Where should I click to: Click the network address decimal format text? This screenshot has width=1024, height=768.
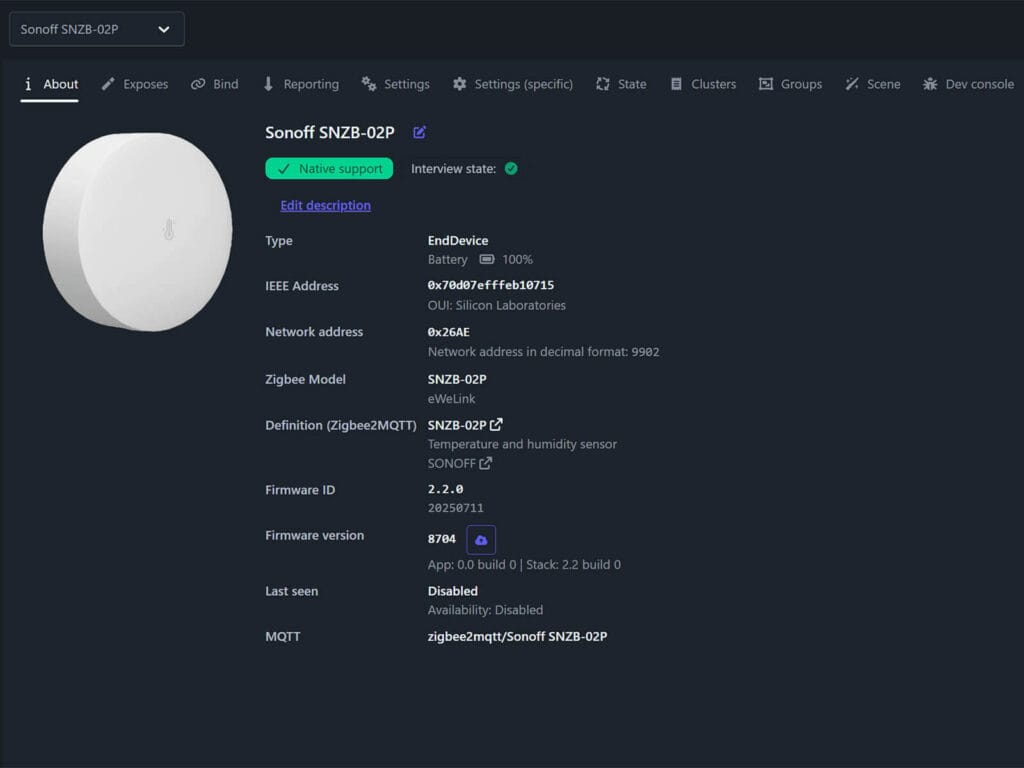pyautogui.click(x=543, y=351)
